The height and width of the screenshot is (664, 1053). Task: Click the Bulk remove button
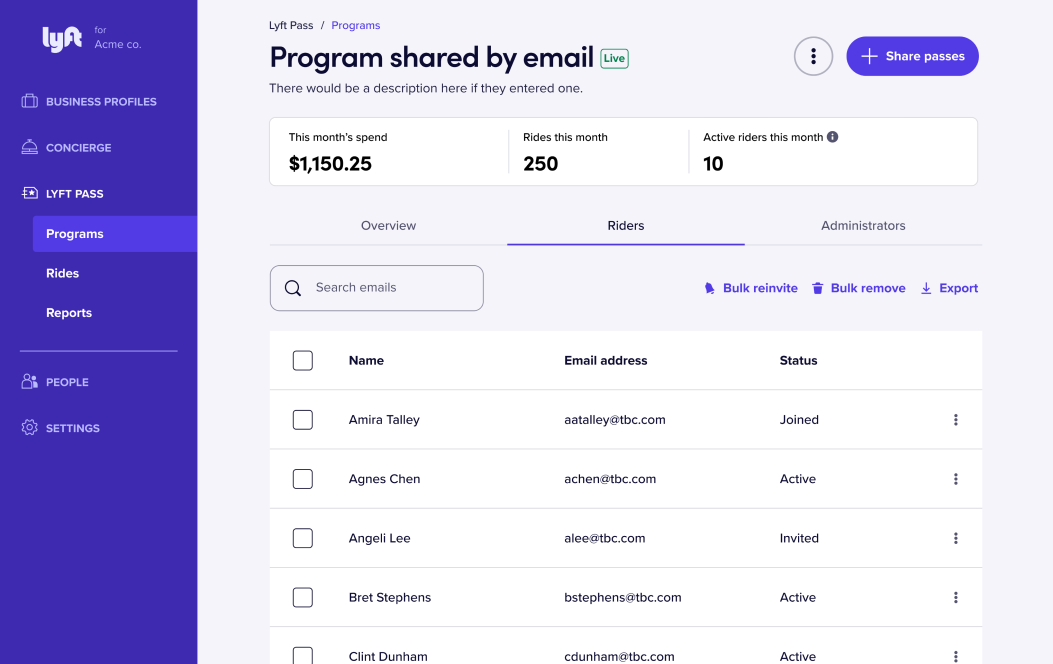[858, 288]
